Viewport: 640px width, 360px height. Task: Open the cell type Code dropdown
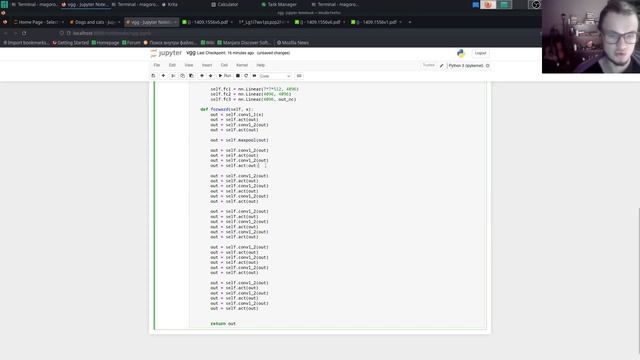(275, 76)
